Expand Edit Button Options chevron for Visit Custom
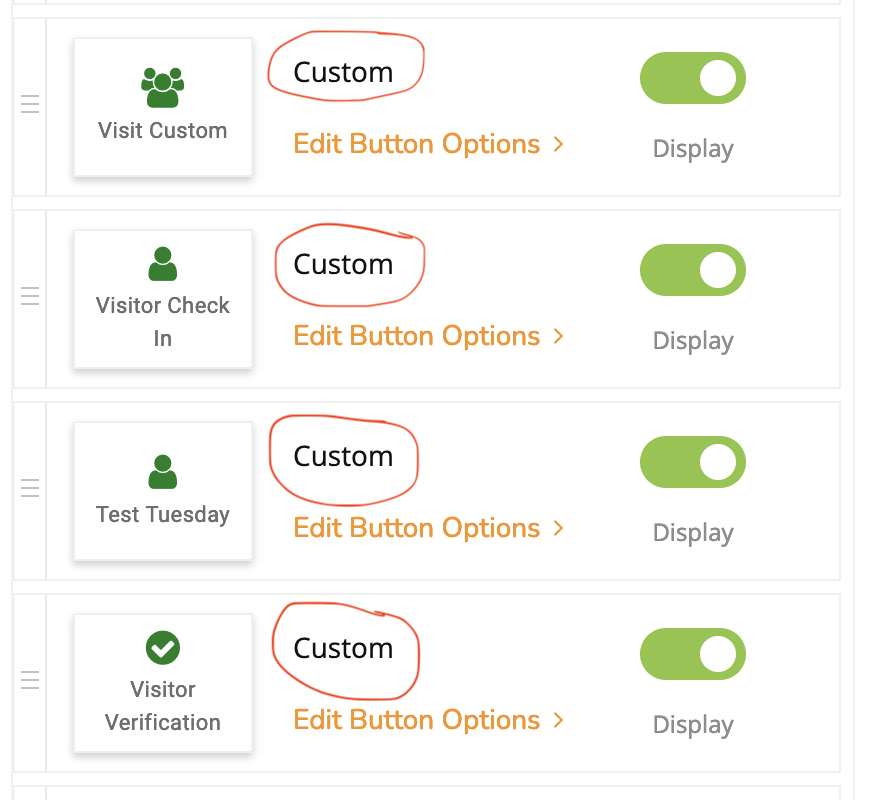The height and width of the screenshot is (800, 886). [559, 144]
